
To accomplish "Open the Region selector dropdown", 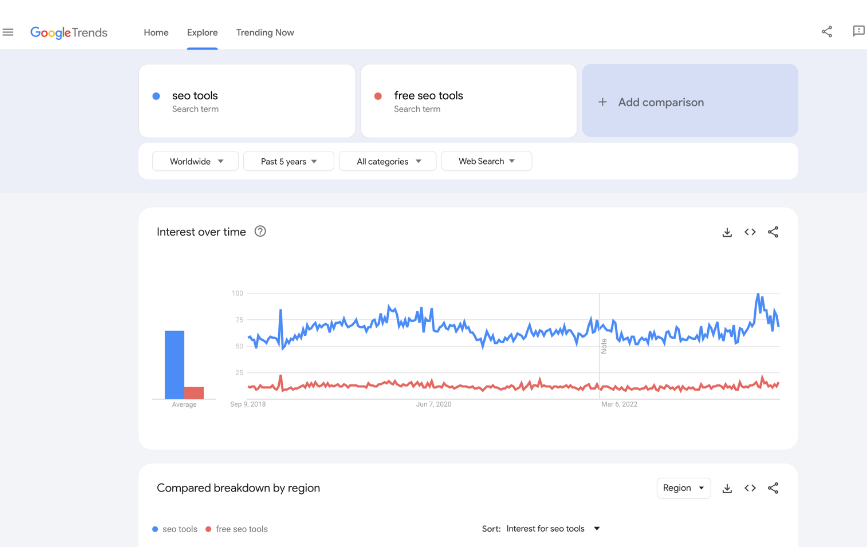I will pos(683,488).
